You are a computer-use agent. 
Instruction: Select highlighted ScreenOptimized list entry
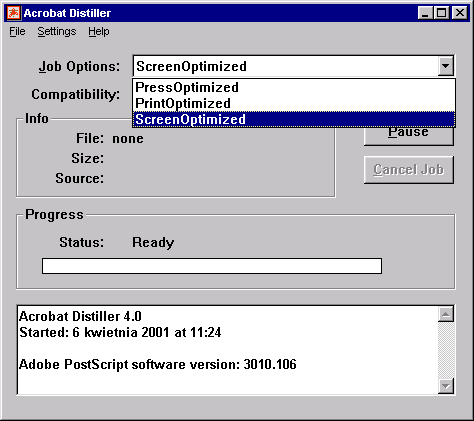[294, 119]
